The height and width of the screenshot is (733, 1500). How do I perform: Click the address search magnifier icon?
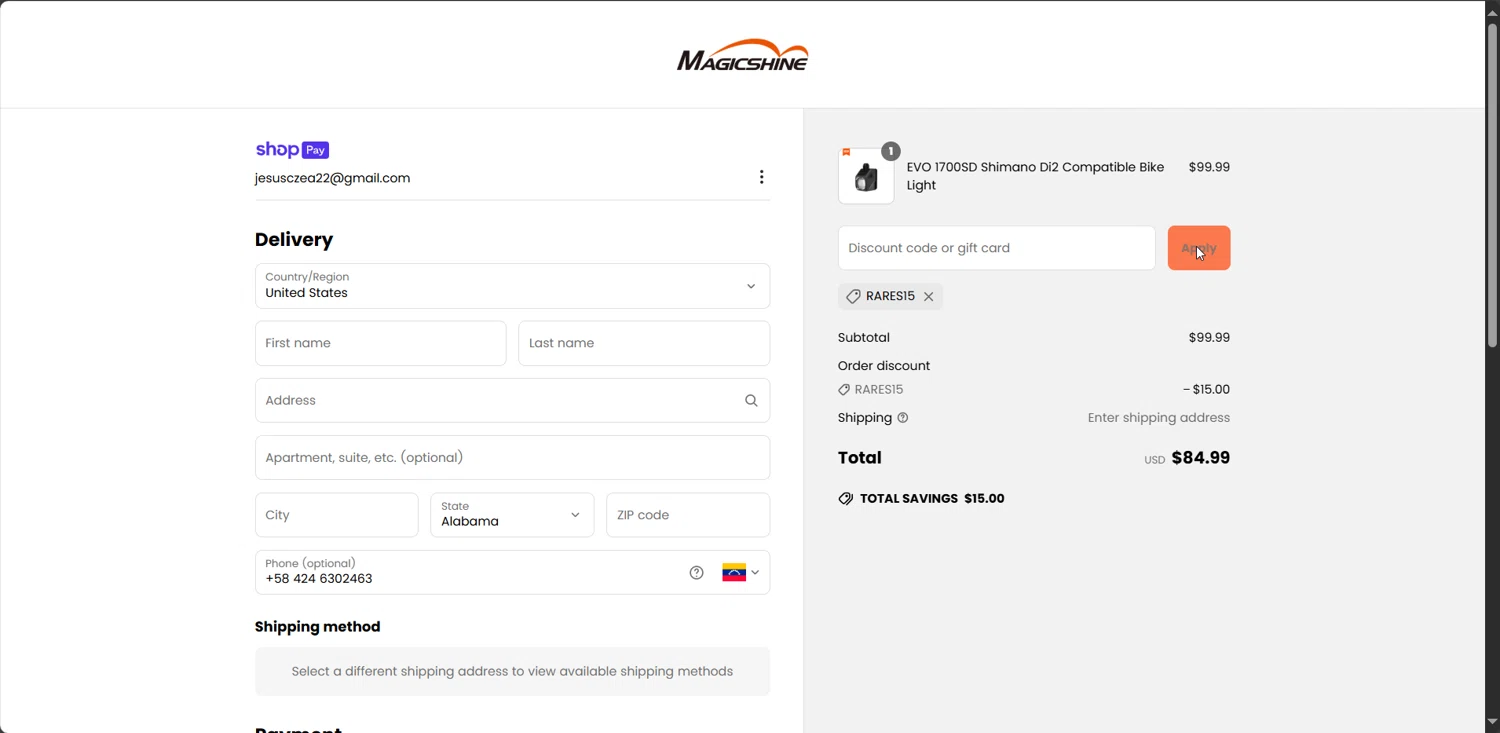click(751, 401)
